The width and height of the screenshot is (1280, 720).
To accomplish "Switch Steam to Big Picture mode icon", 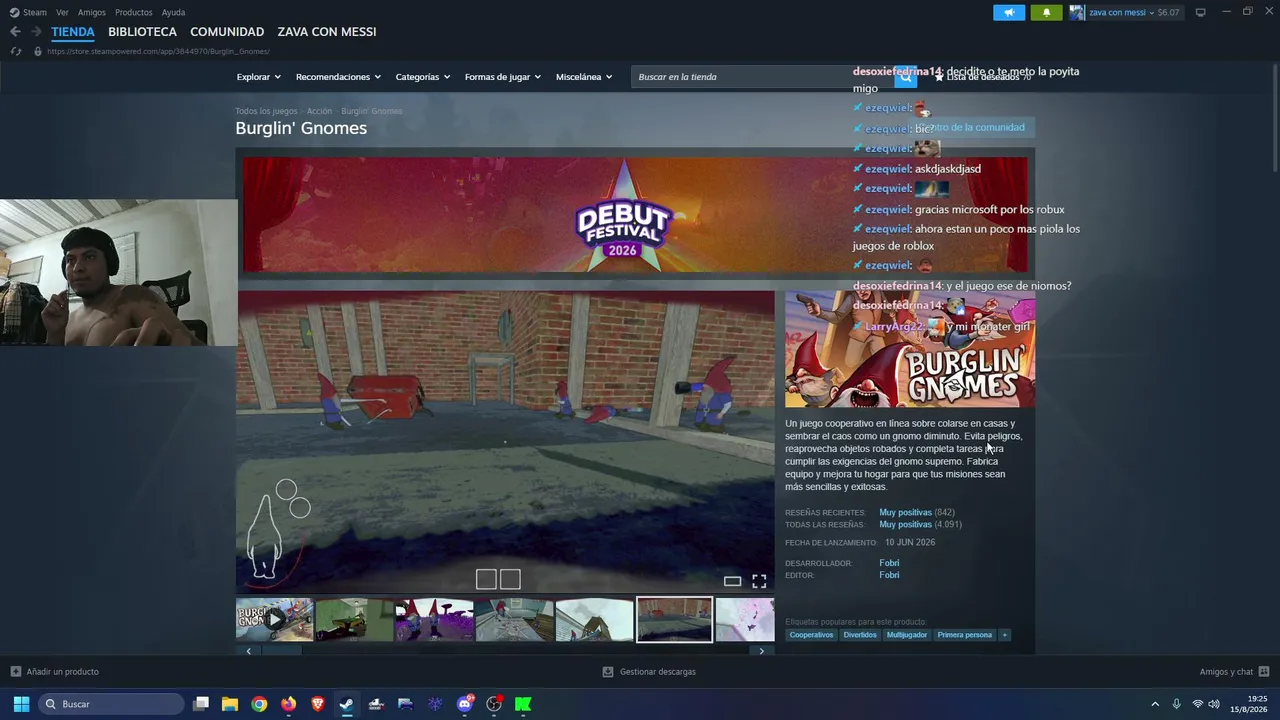I will [1200, 12].
